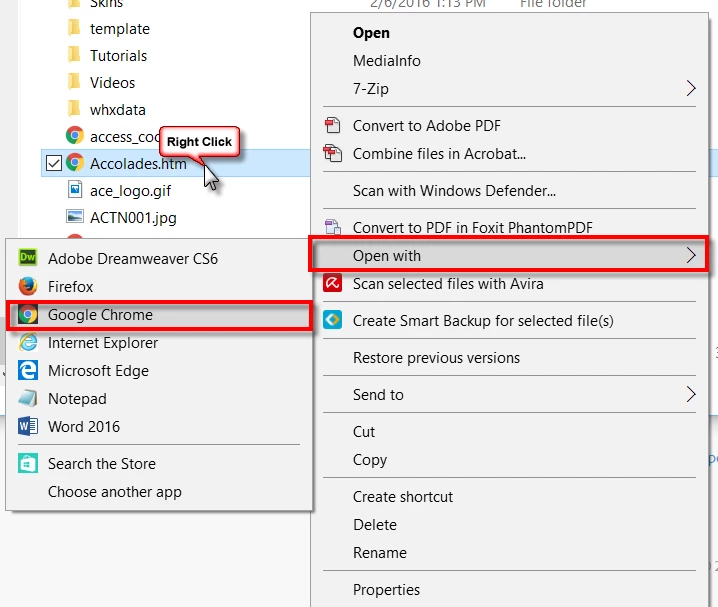Select the Videos folder name
Screen dimensions: 718x607
tap(112, 83)
